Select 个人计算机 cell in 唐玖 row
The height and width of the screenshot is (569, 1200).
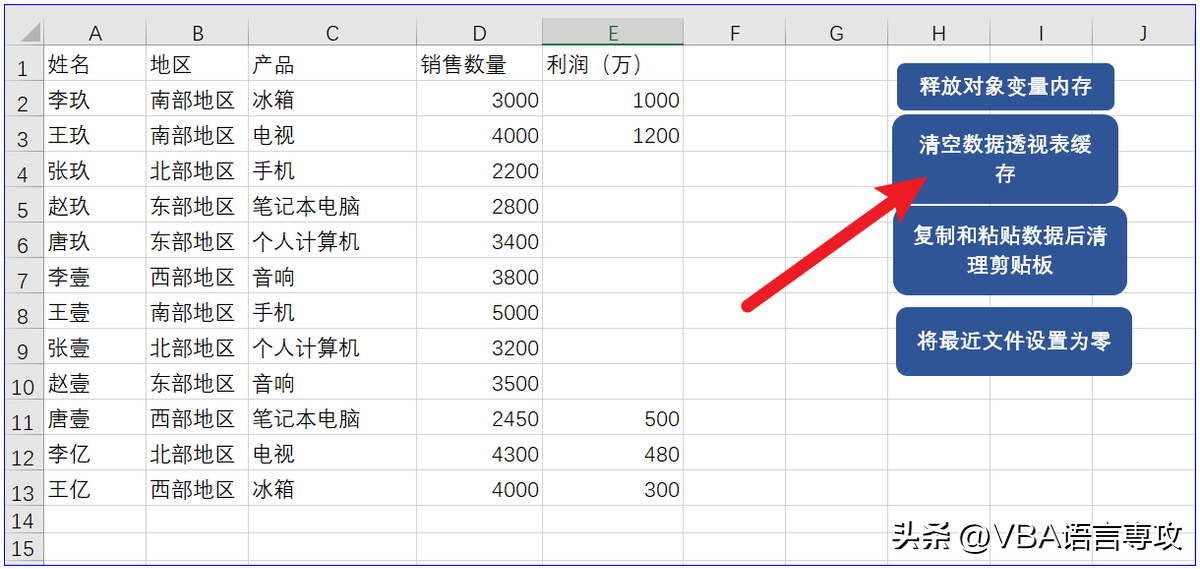pos(332,242)
